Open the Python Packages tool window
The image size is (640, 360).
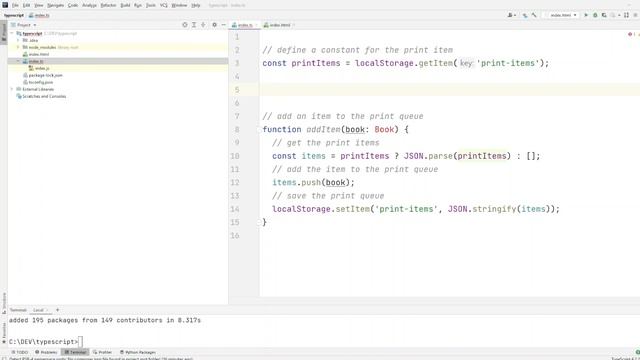click(138, 352)
